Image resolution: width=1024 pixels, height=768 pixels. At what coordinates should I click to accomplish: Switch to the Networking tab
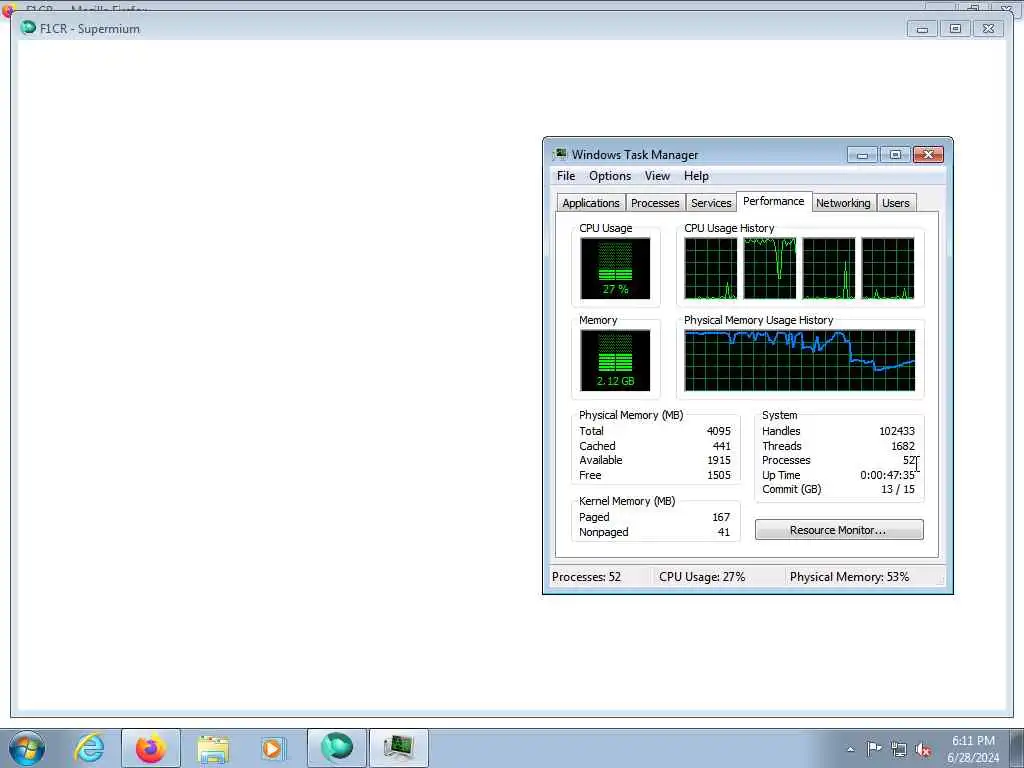[843, 203]
